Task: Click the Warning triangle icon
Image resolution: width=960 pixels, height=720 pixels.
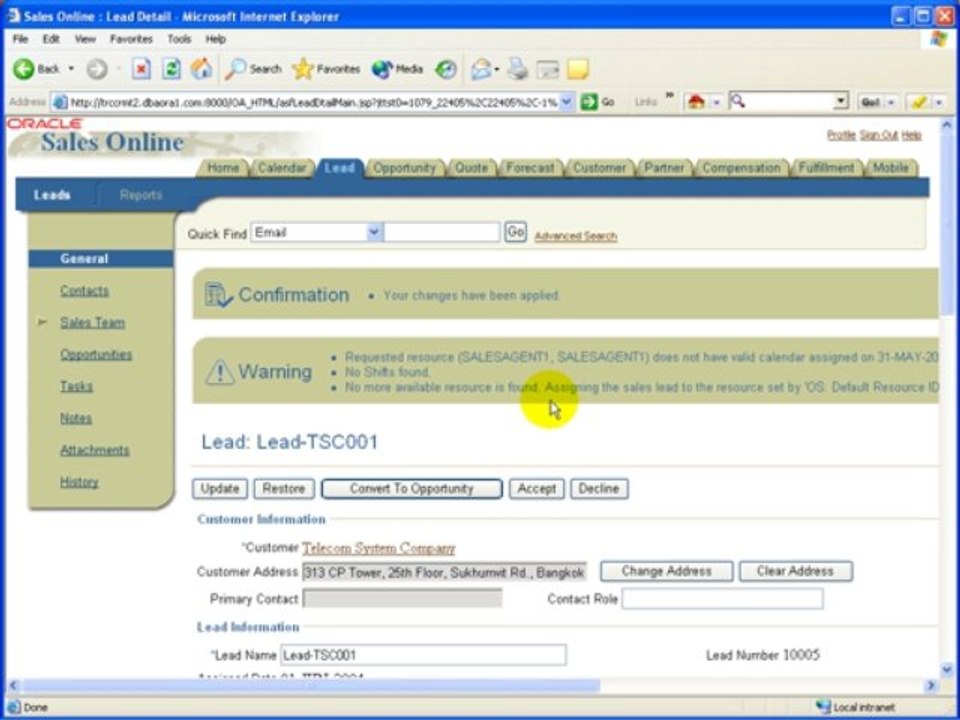Action: (219, 372)
